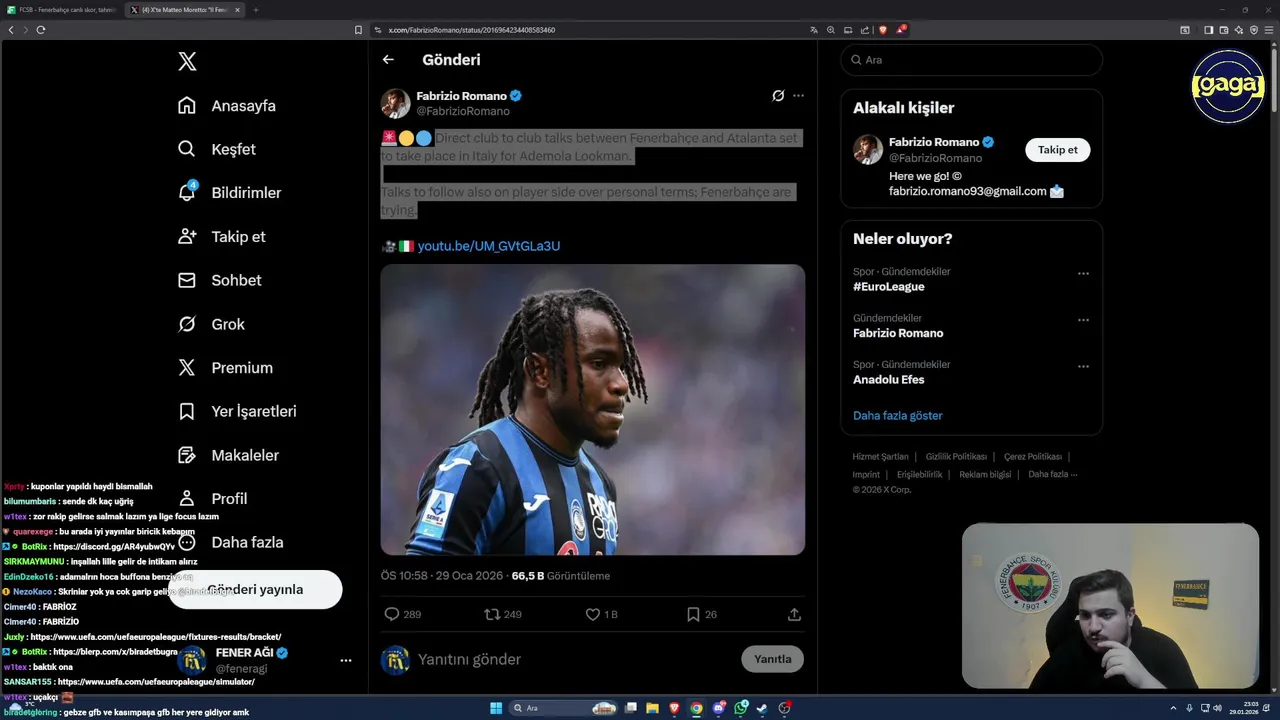Open Sohbet messages
The height and width of the screenshot is (720, 1280).
point(219,280)
